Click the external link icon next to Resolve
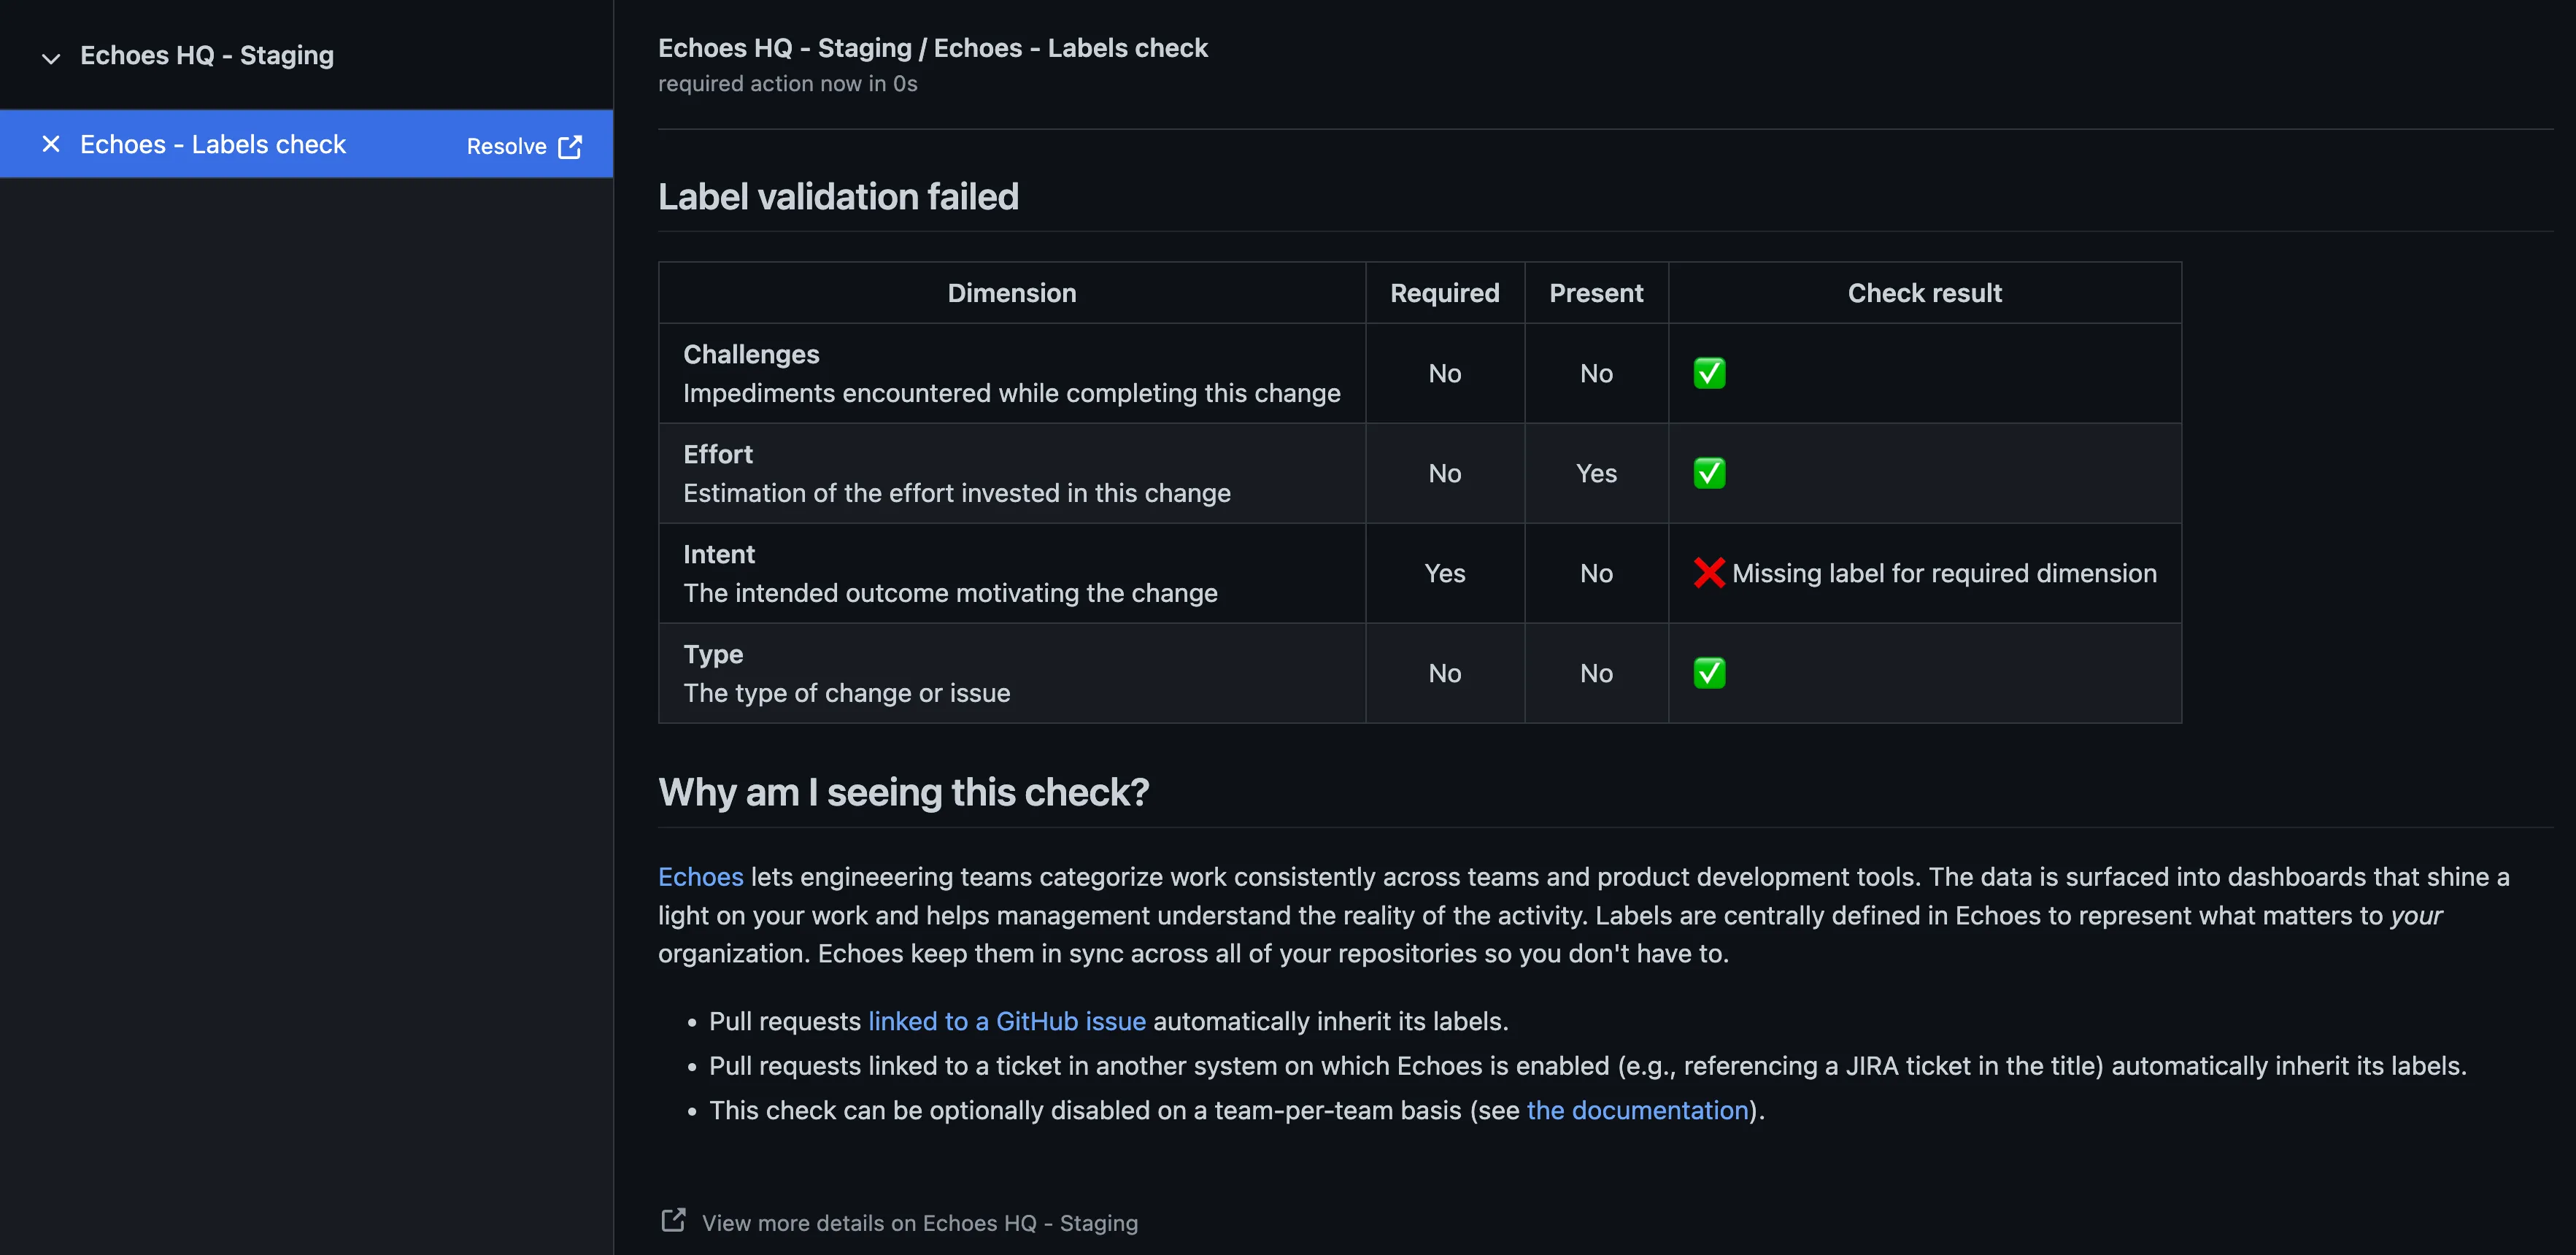Screen dimensions: 2576x1255 click(570, 146)
